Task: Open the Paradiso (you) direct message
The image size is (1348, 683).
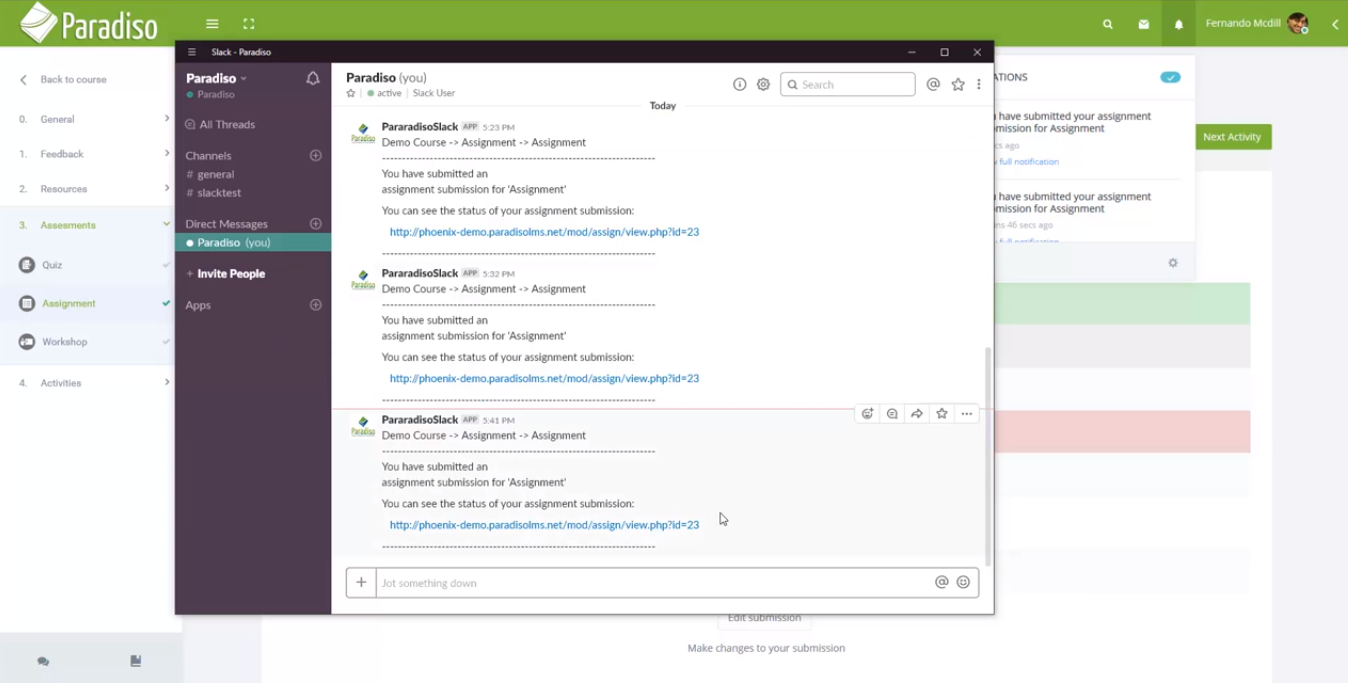Action: point(253,242)
